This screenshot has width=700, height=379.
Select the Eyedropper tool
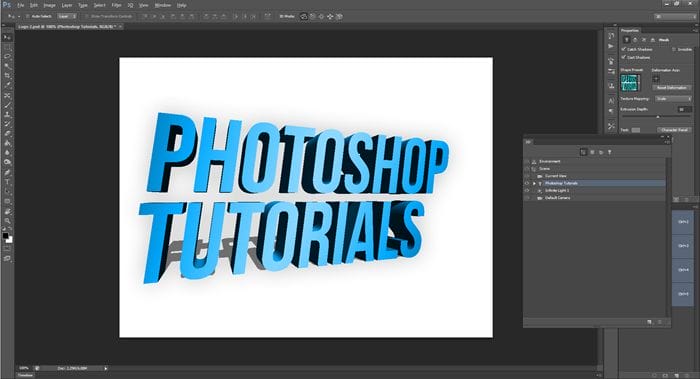click(7, 85)
